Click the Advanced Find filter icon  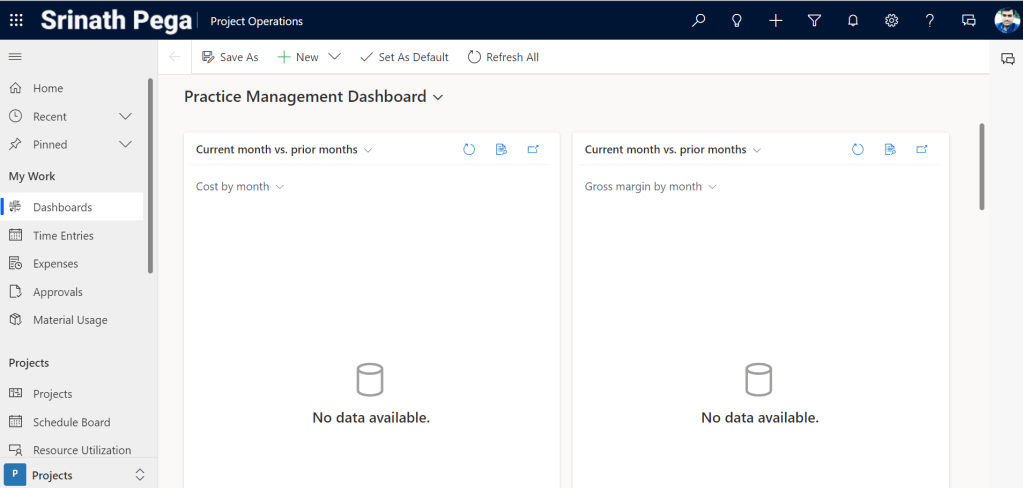814,20
